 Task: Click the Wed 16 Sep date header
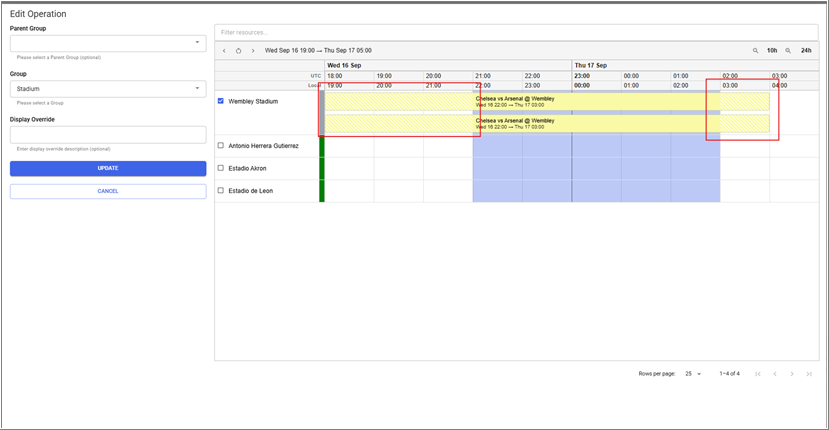(x=344, y=66)
